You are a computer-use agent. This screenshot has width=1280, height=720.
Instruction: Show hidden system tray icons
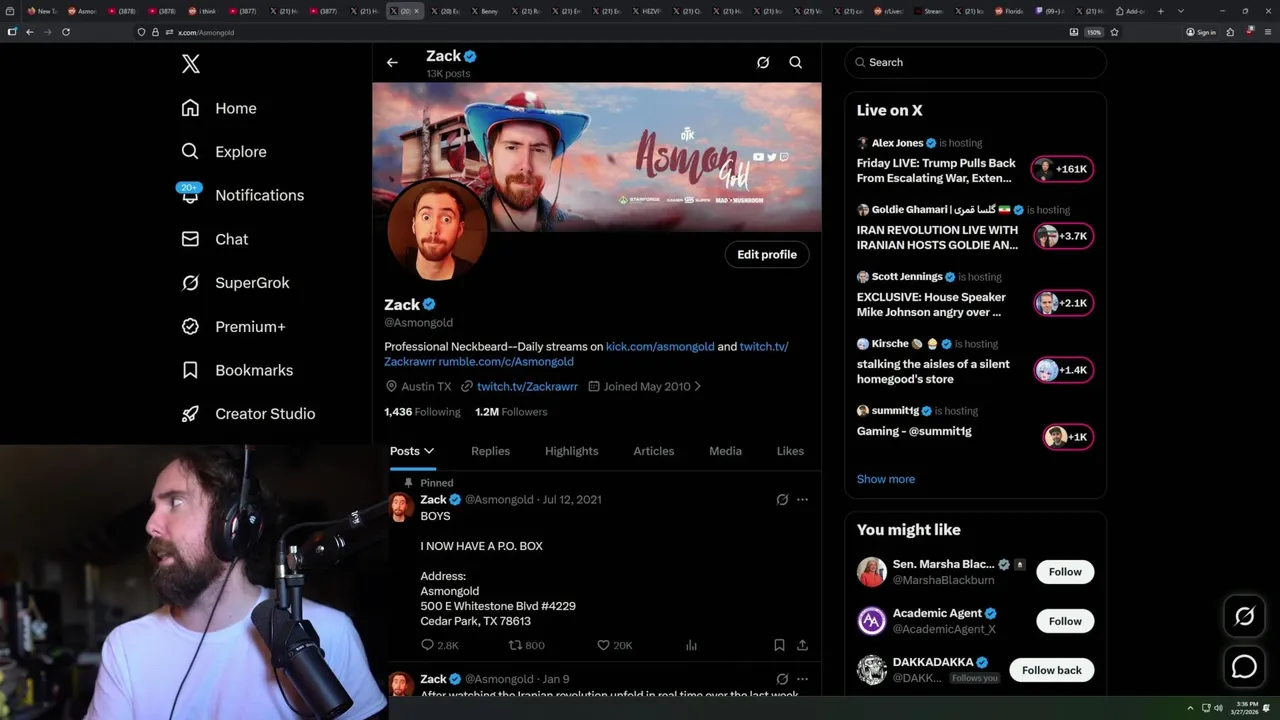tap(1190, 708)
